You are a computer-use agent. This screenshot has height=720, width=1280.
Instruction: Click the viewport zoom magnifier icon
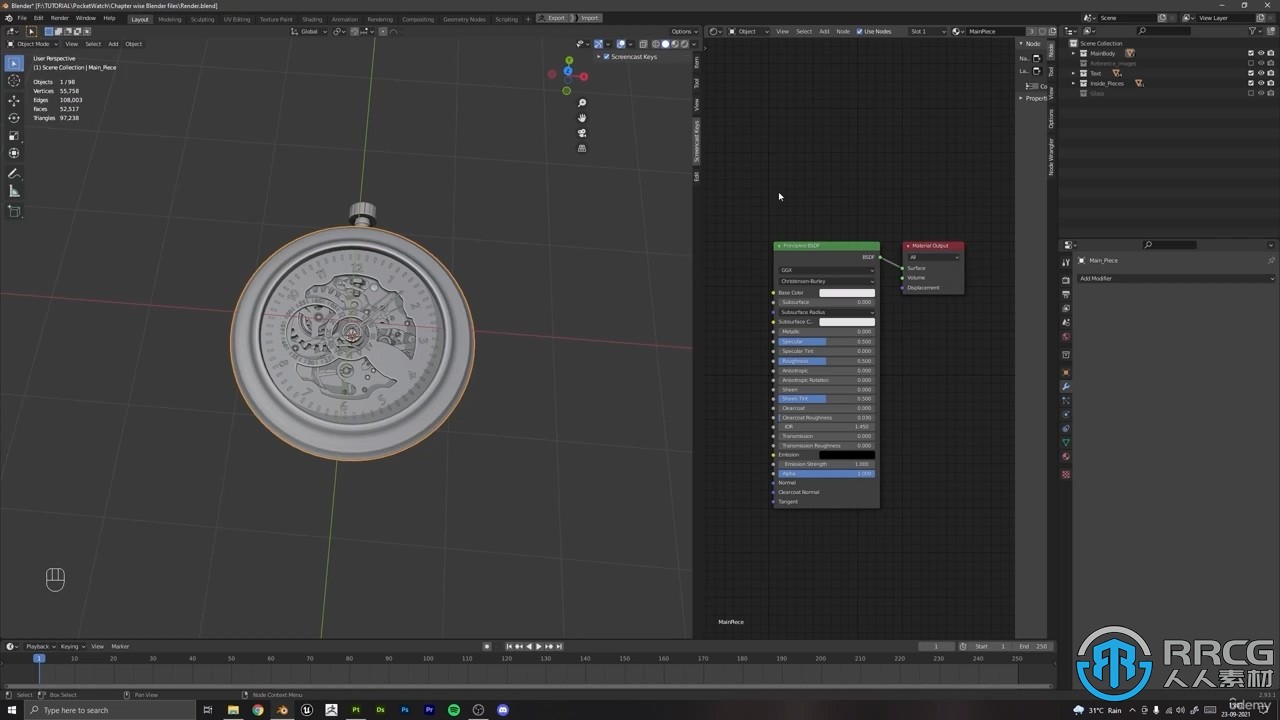tap(582, 103)
